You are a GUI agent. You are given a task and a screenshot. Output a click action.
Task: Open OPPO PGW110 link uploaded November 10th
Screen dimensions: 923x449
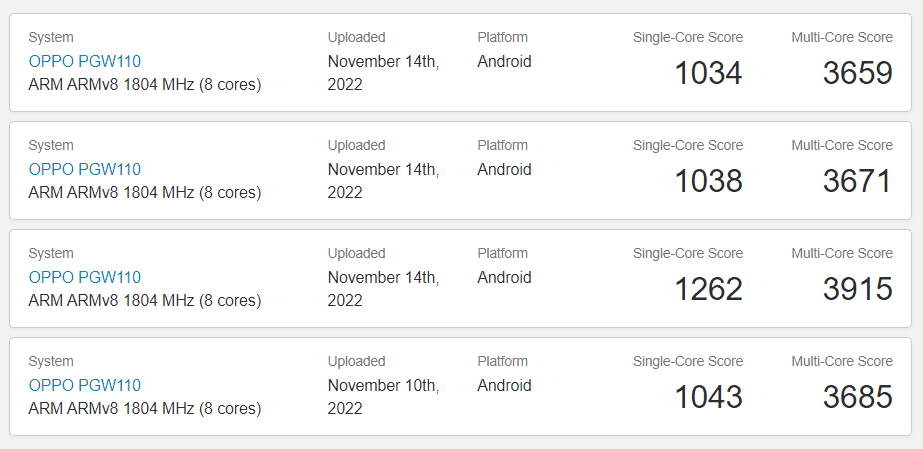click(85, 385)
